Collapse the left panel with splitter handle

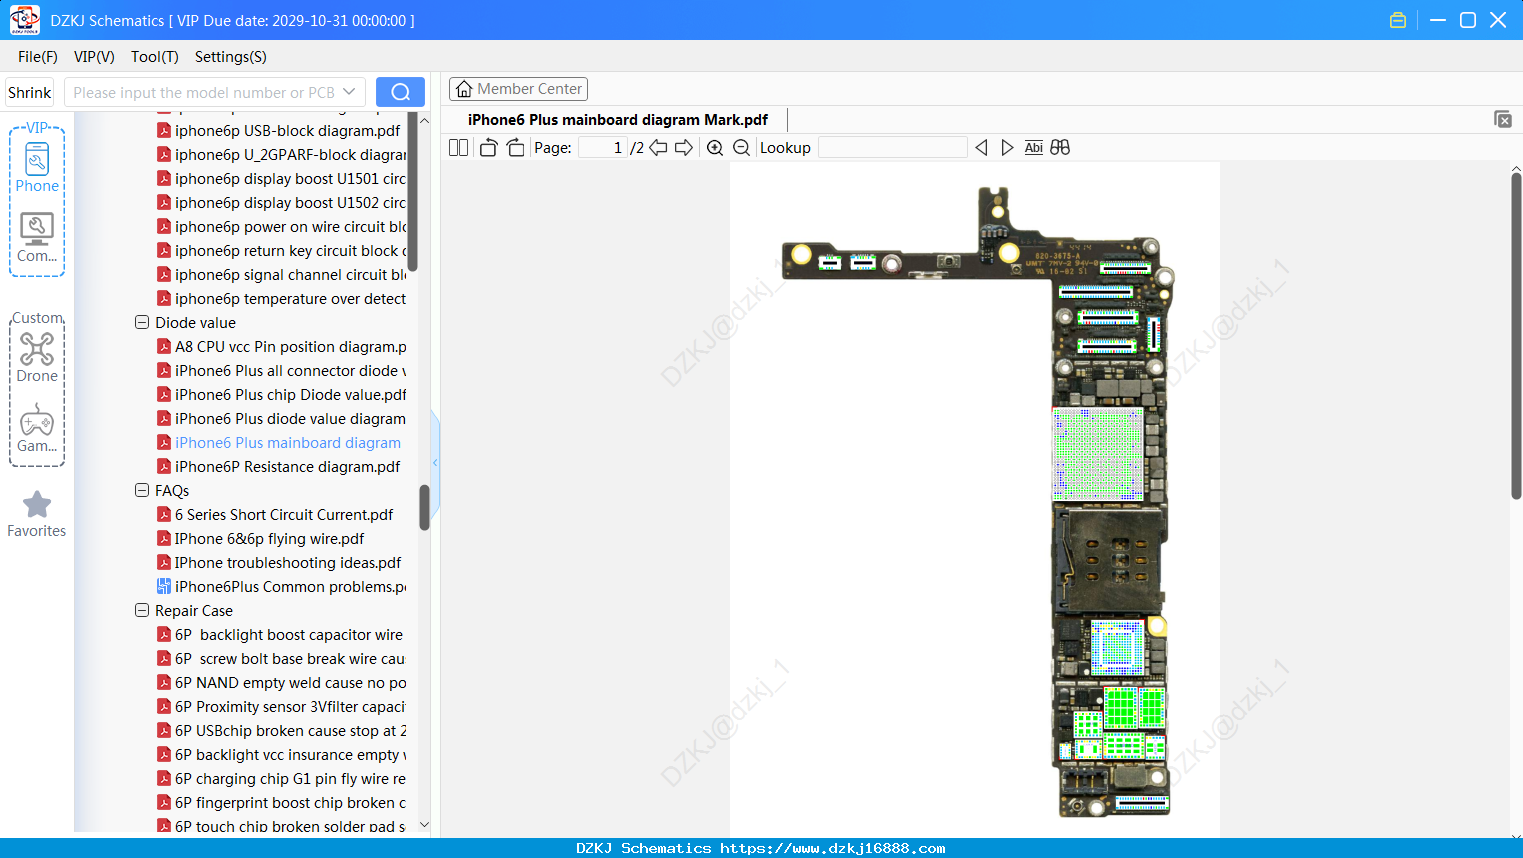coord(435,462)
